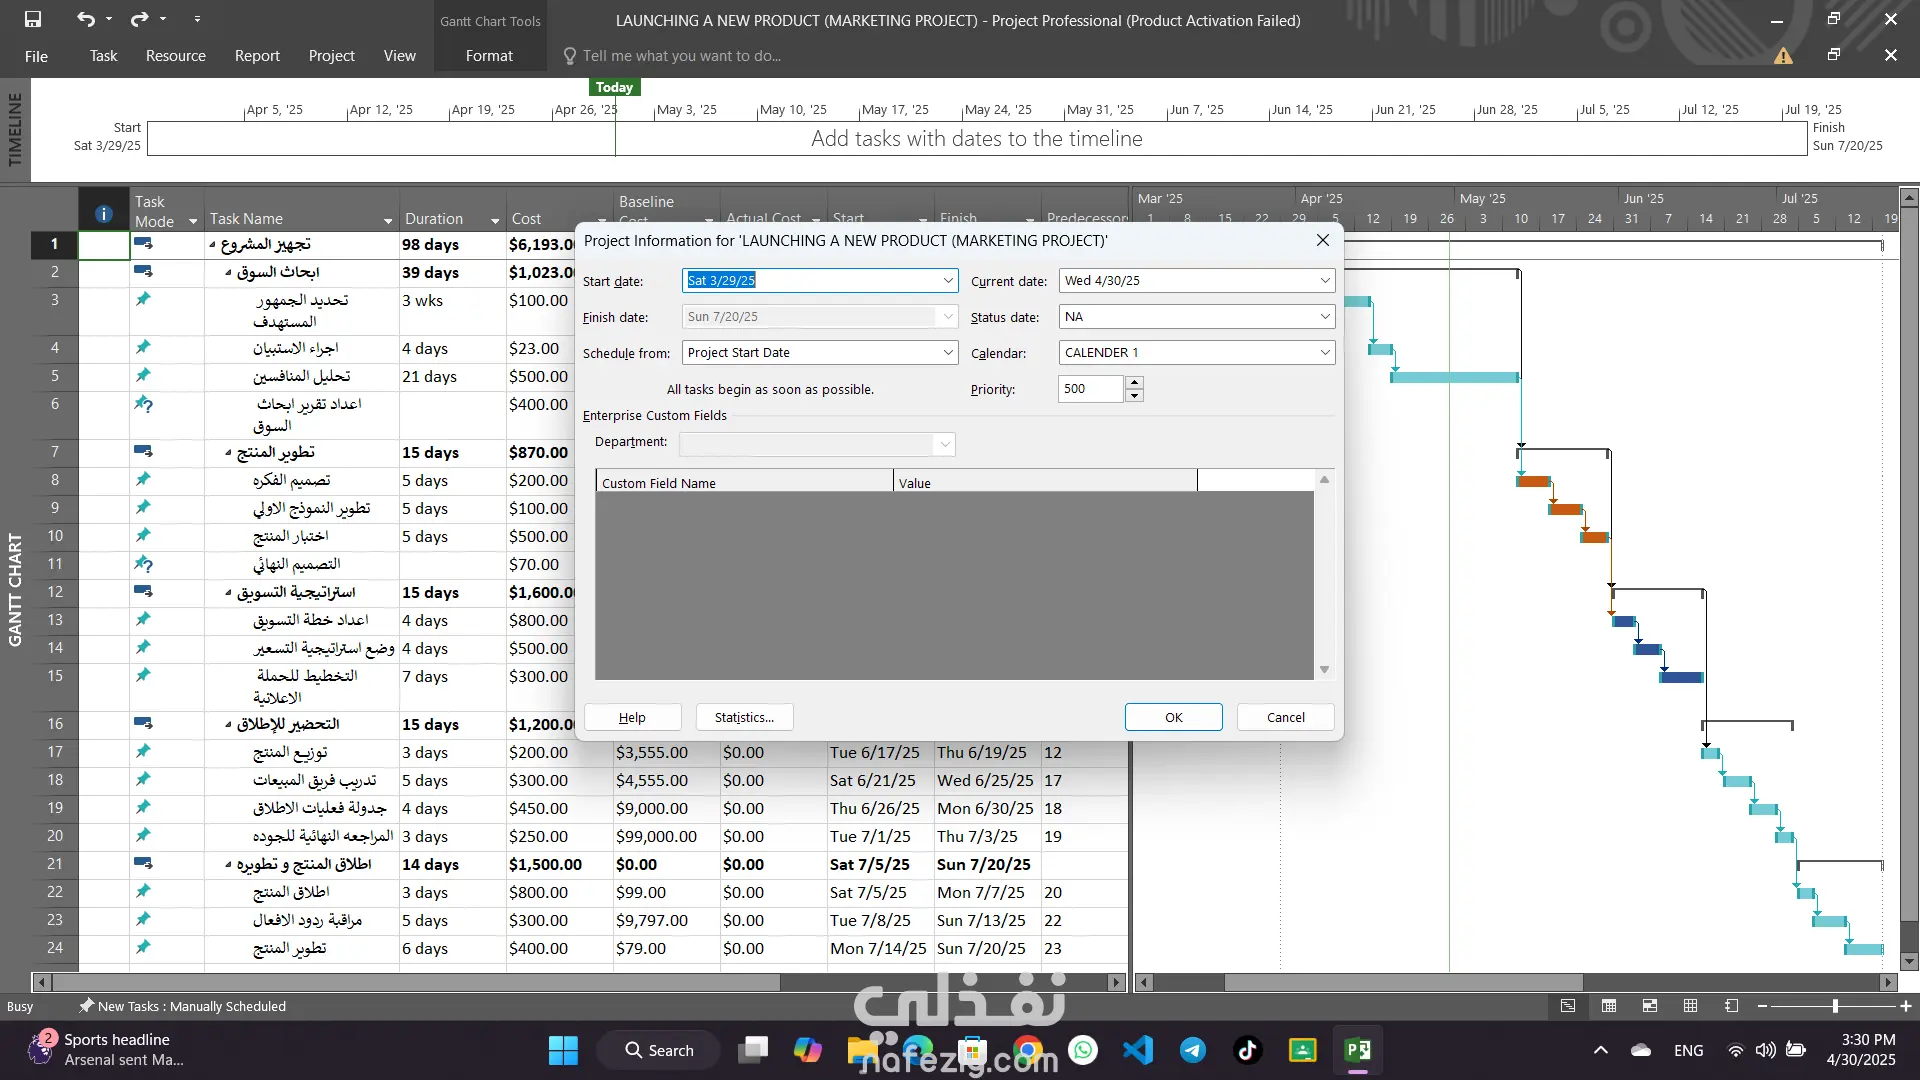Expand the Schedule from combo box
1920x1080 pixels.
tap(948, 353)
